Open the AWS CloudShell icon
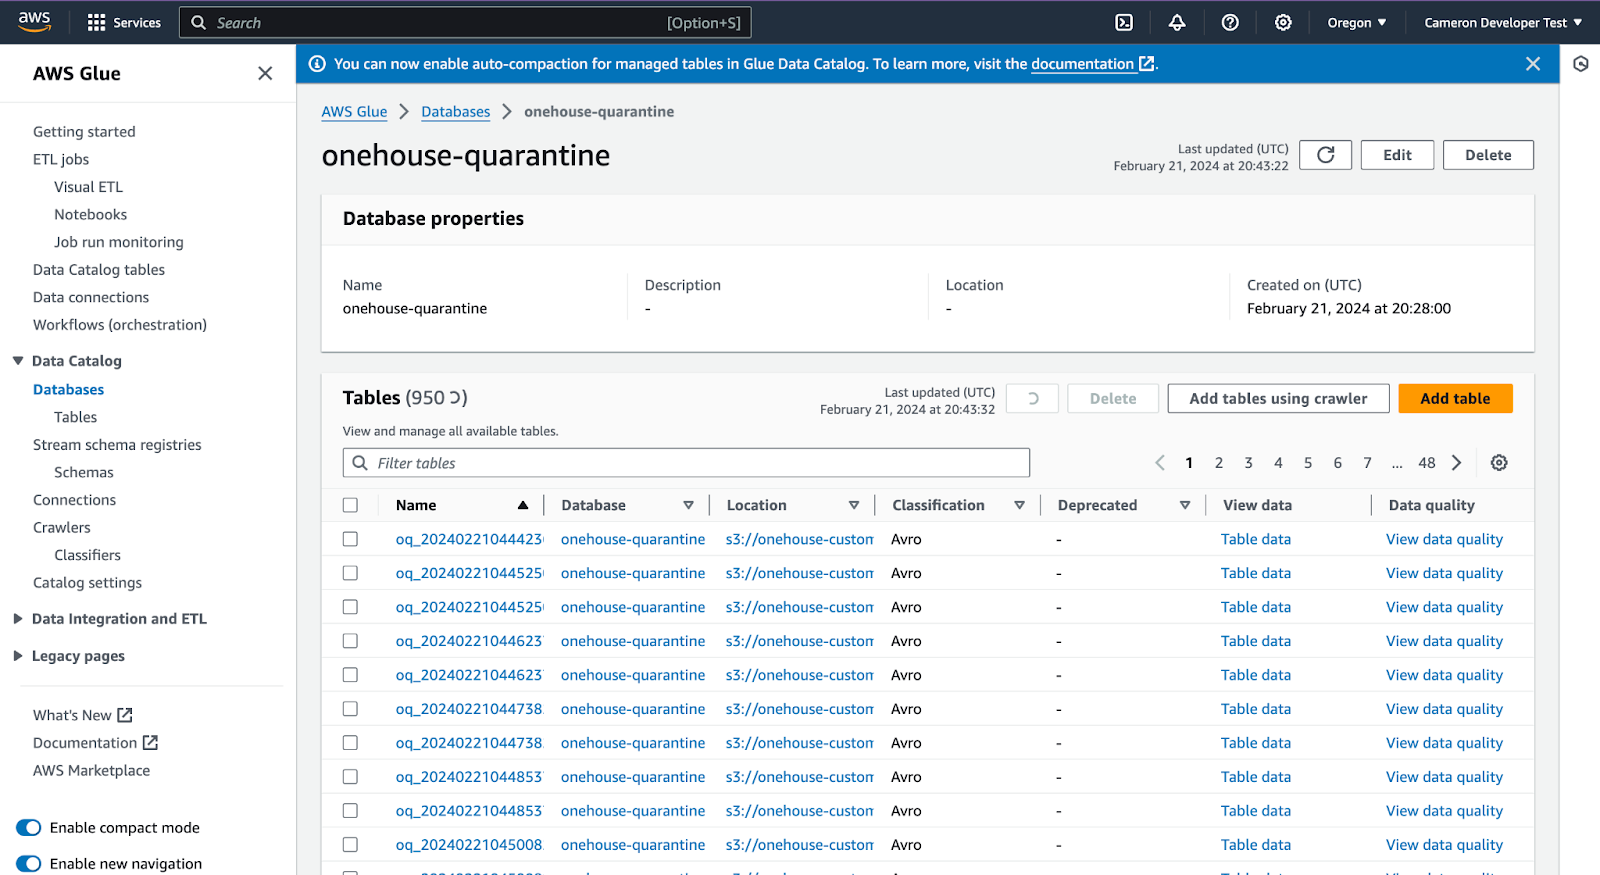 1124,22
